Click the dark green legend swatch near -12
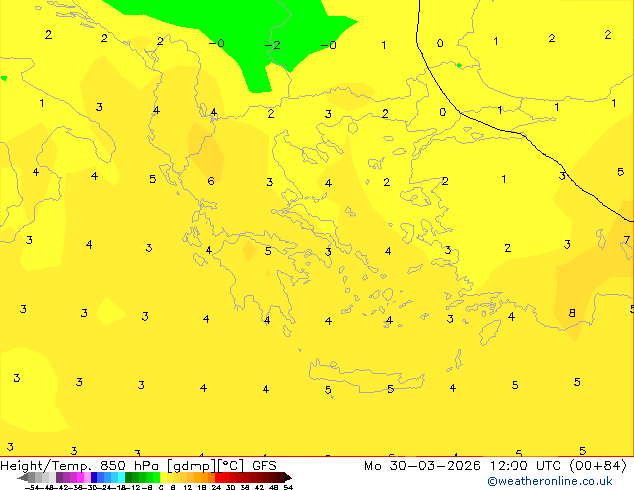 click(x=129, y=477)
